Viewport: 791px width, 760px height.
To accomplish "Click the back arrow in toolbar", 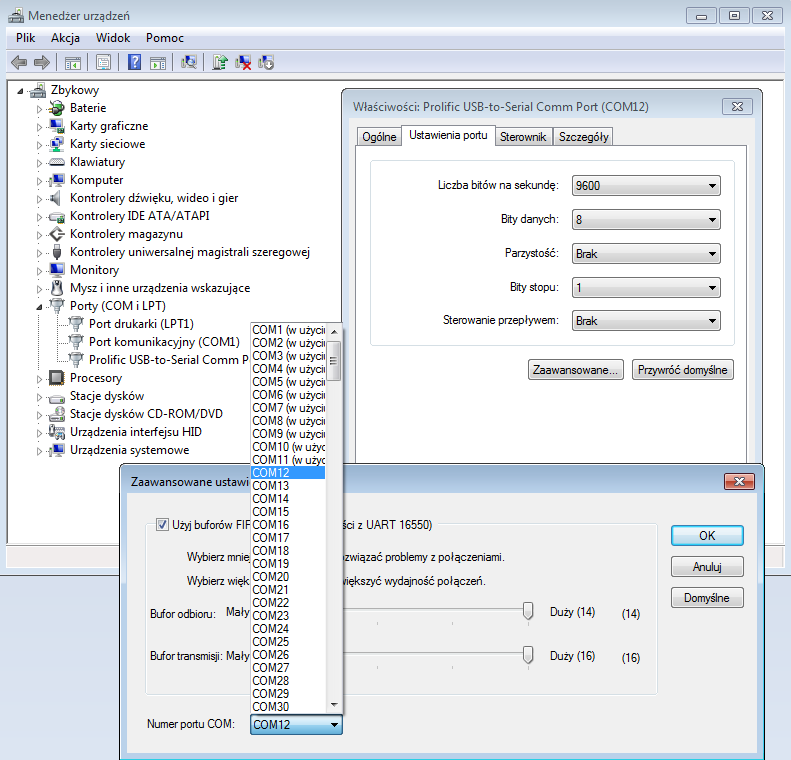I will tap(19, 62).
